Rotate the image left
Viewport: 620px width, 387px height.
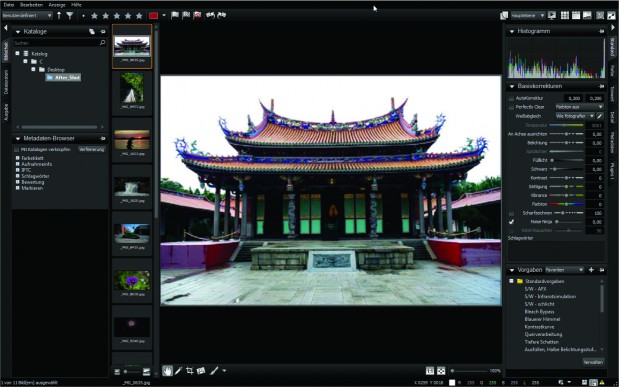(x=210, y=15)
